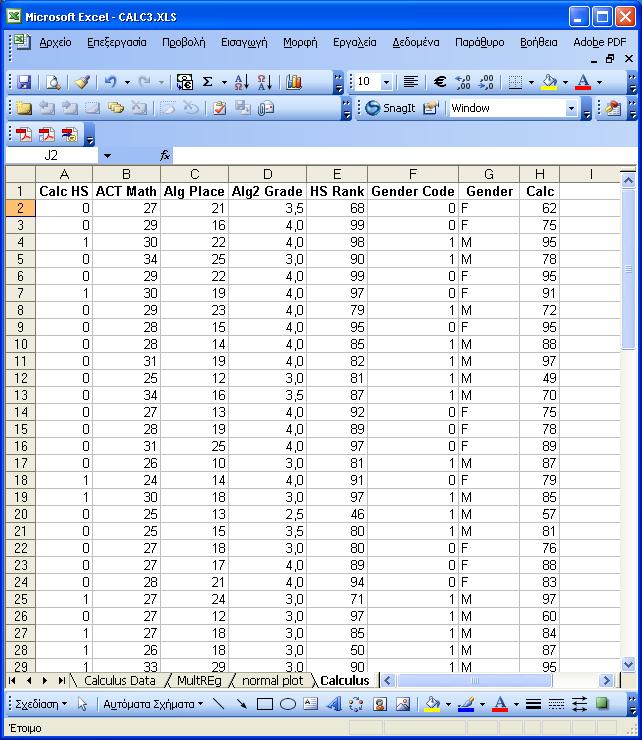This screenshot has width=642, height=740.
Task: Click the Select Objects pointer on drawing toolbar
Action: (x=83, y=704)
